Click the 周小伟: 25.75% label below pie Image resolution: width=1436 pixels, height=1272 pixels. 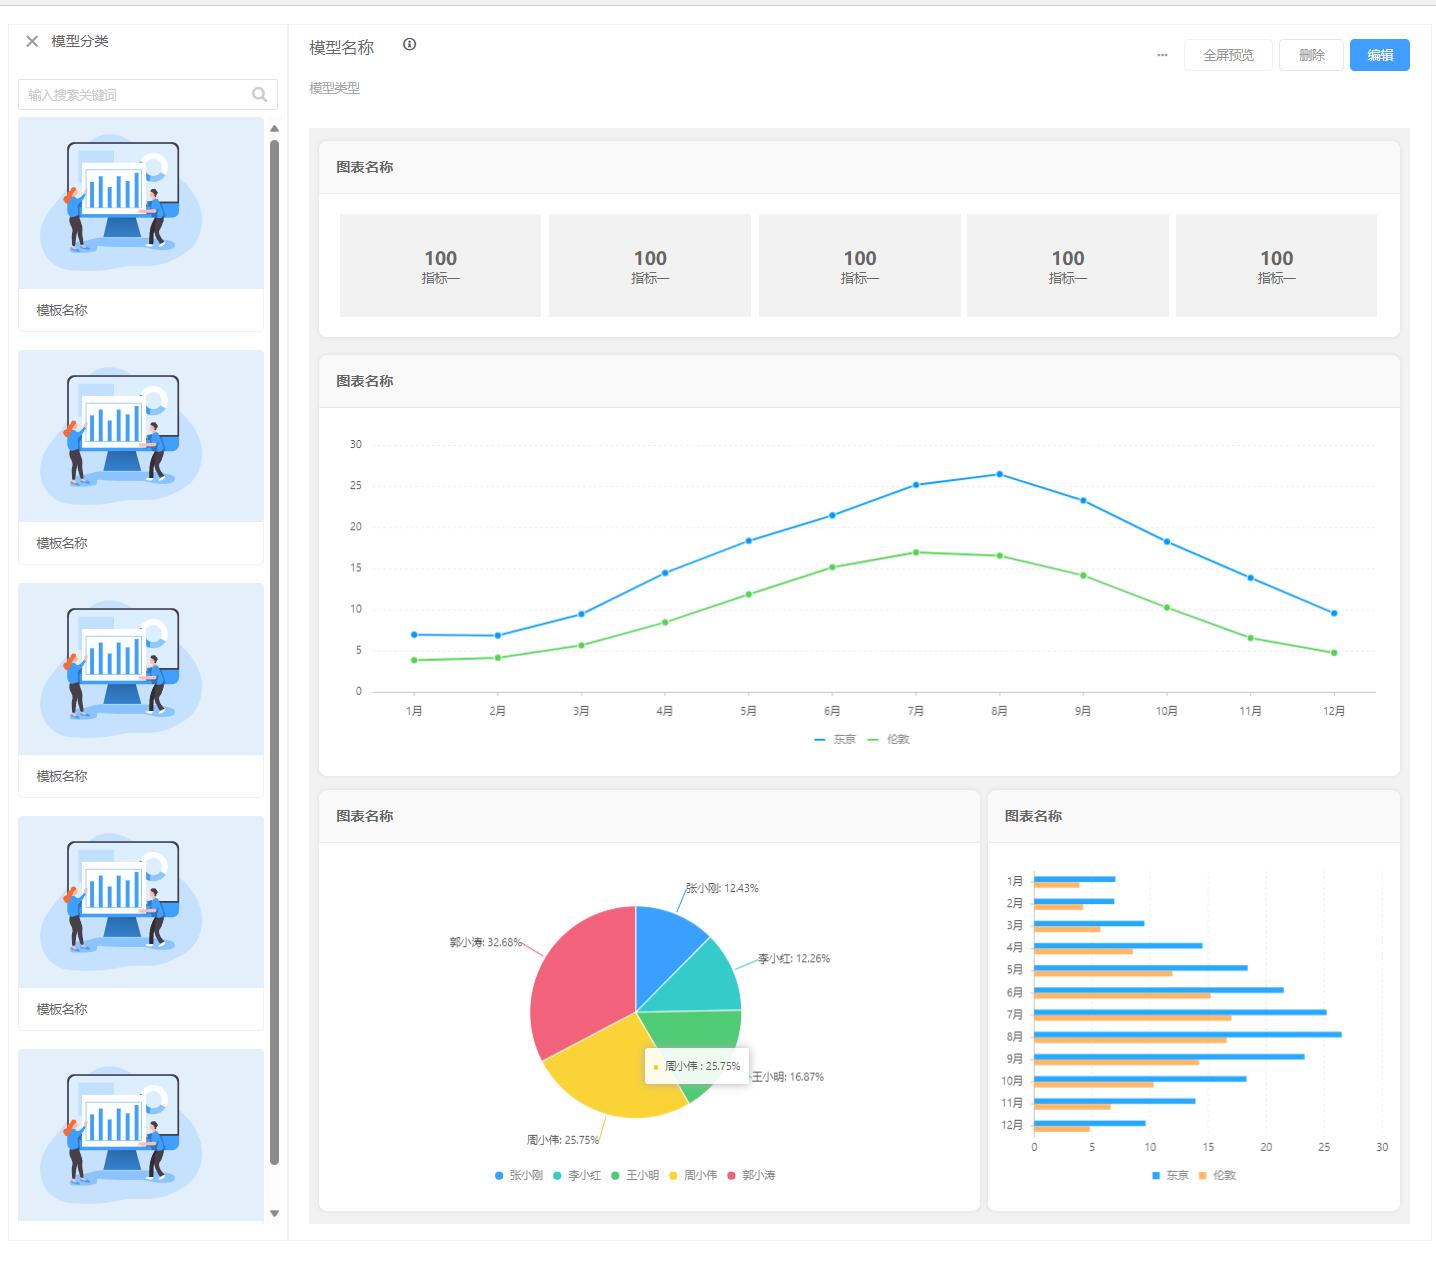click(x=563, y=1140)
